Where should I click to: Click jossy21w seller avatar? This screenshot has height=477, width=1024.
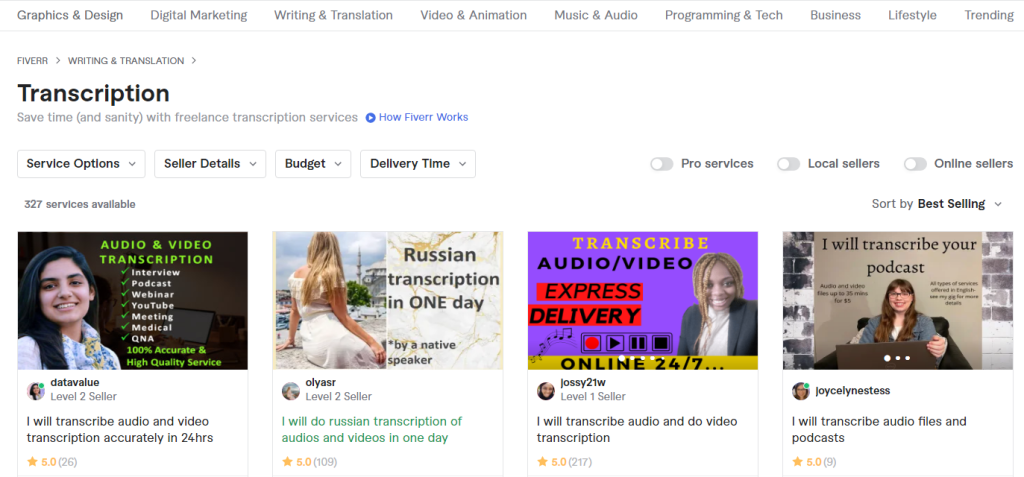click(545, 391)
